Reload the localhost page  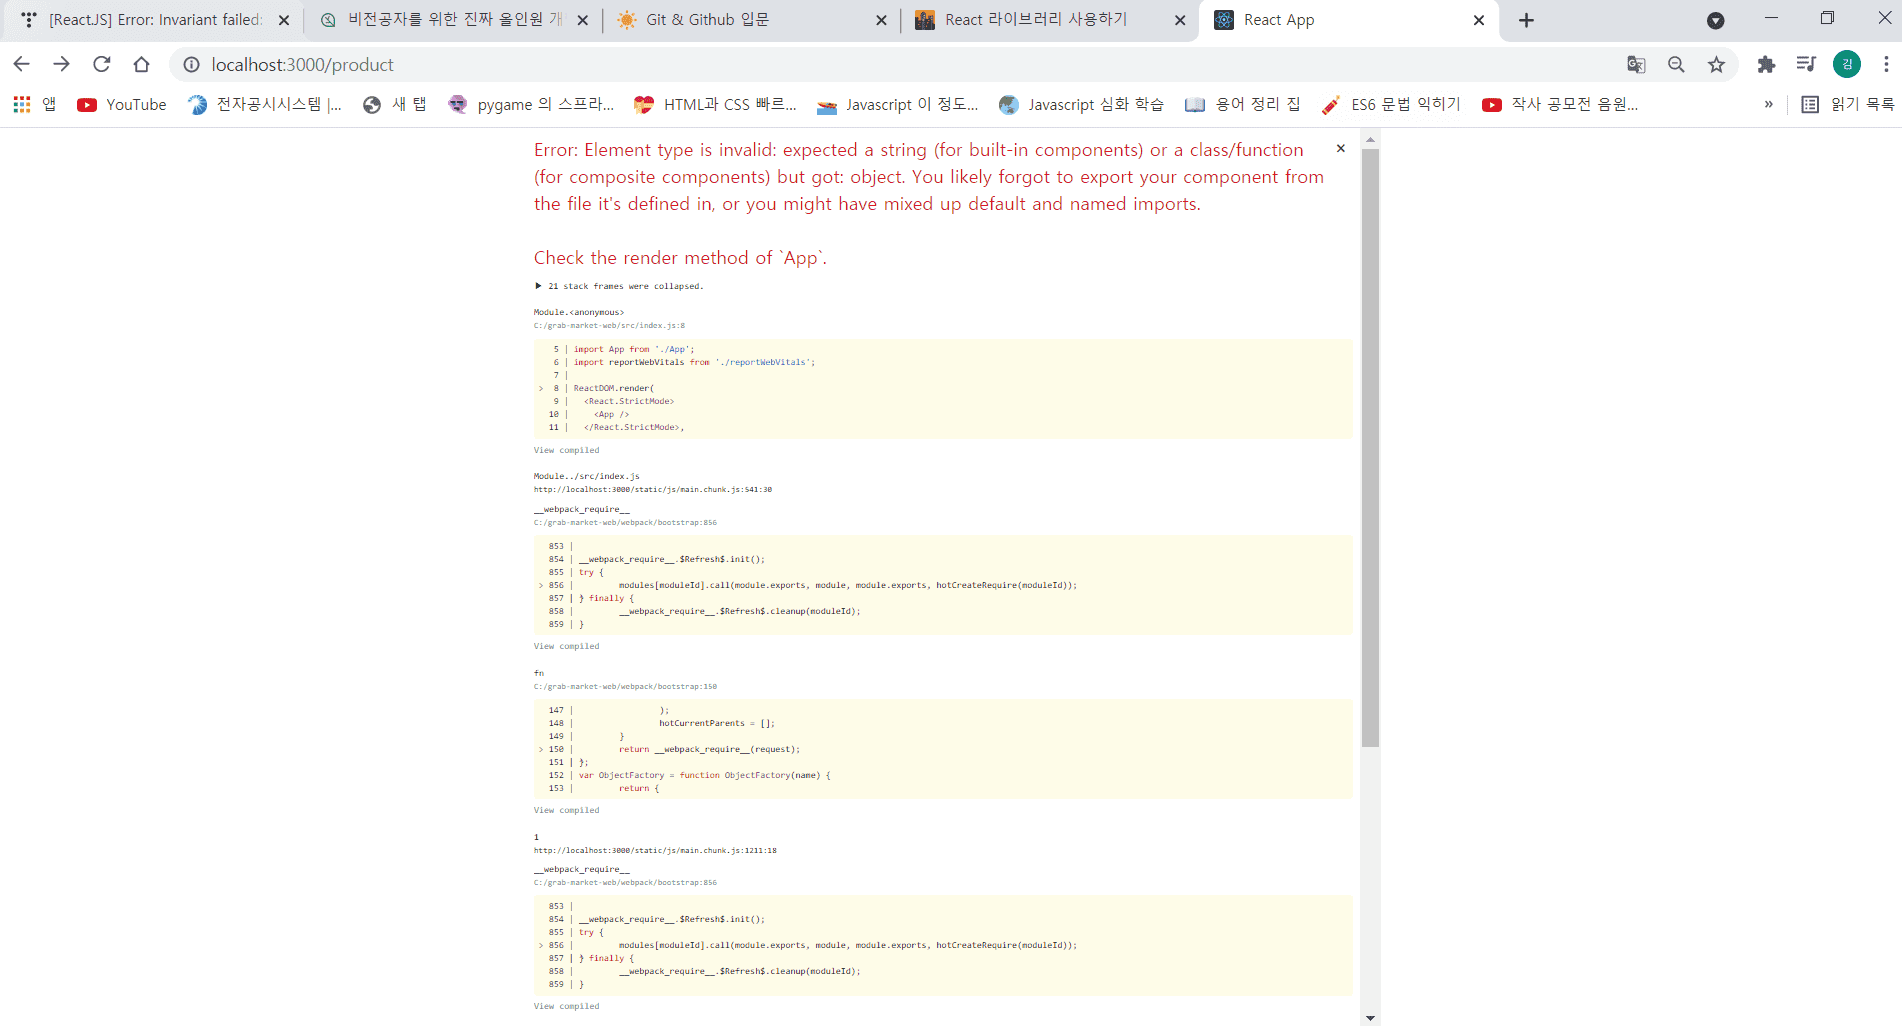click(102, 64)
